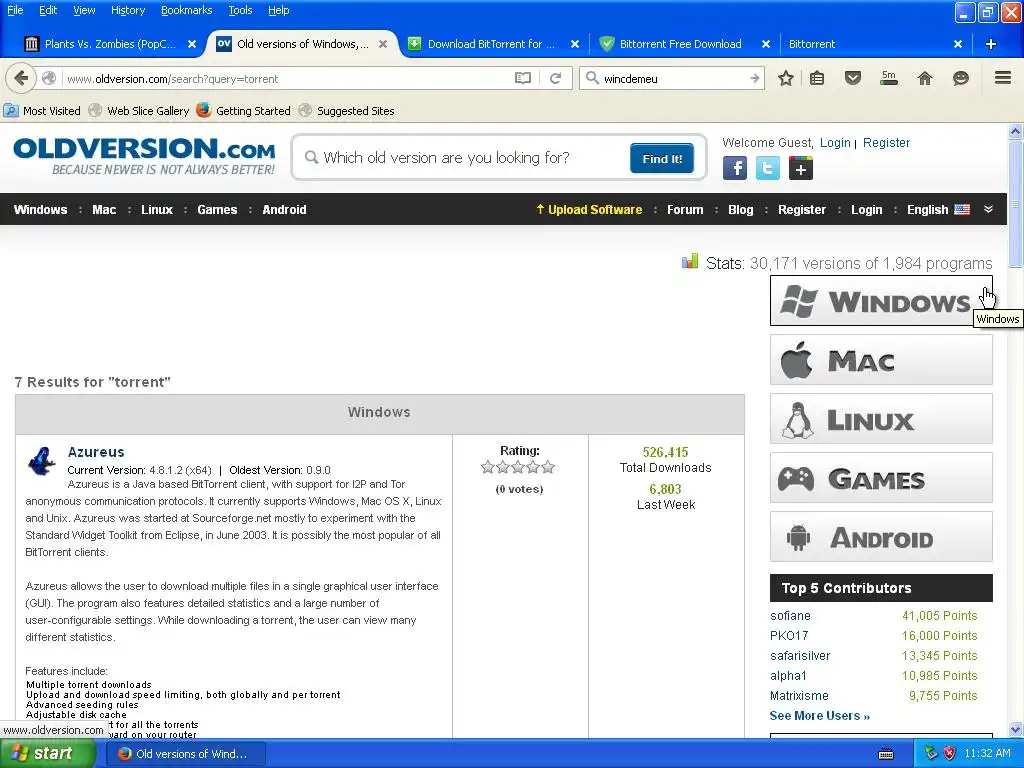Go back using the browser back arrow

(21, 78)
